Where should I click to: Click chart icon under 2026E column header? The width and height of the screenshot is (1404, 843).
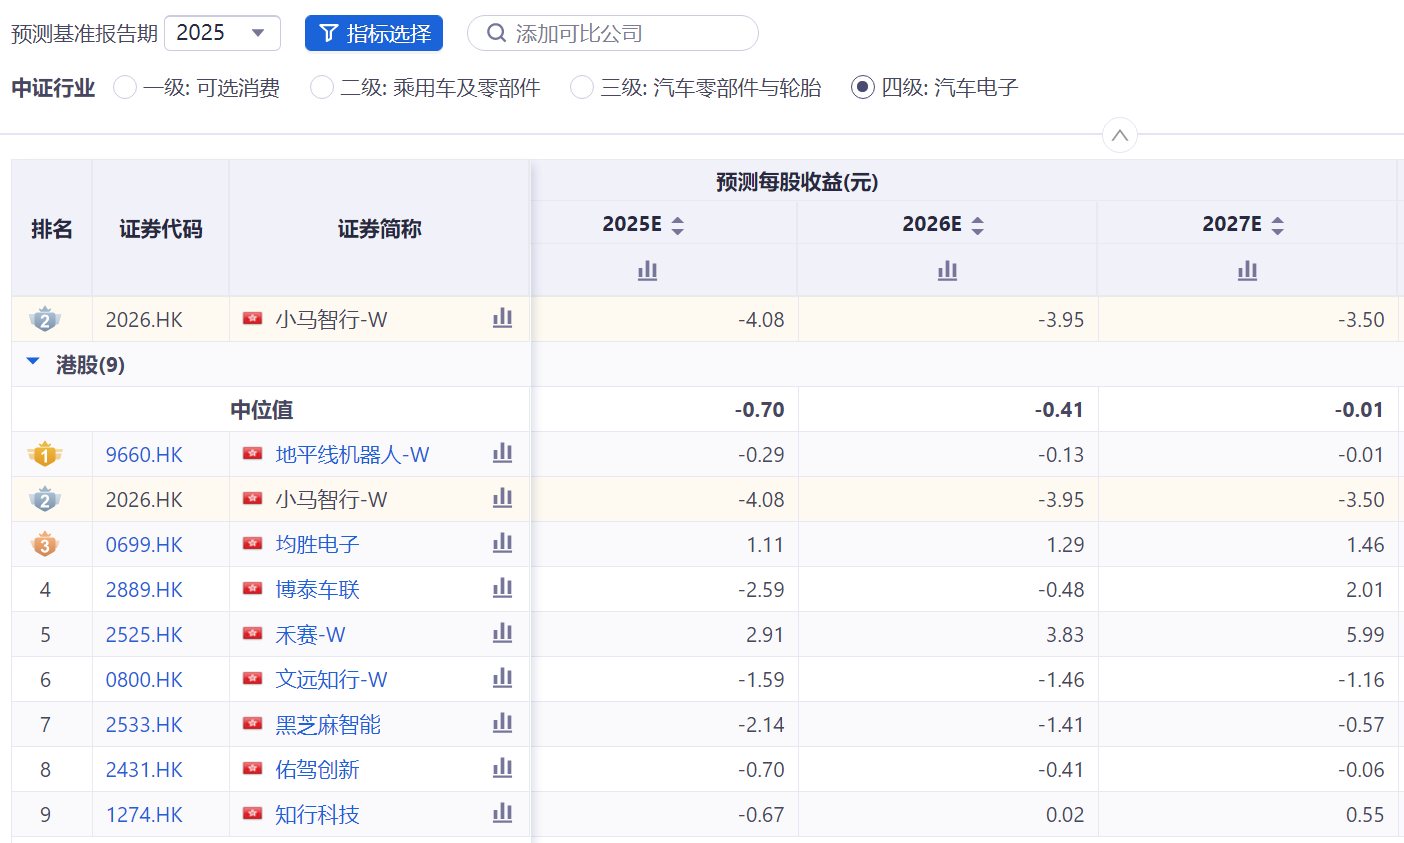pos(947,270)
